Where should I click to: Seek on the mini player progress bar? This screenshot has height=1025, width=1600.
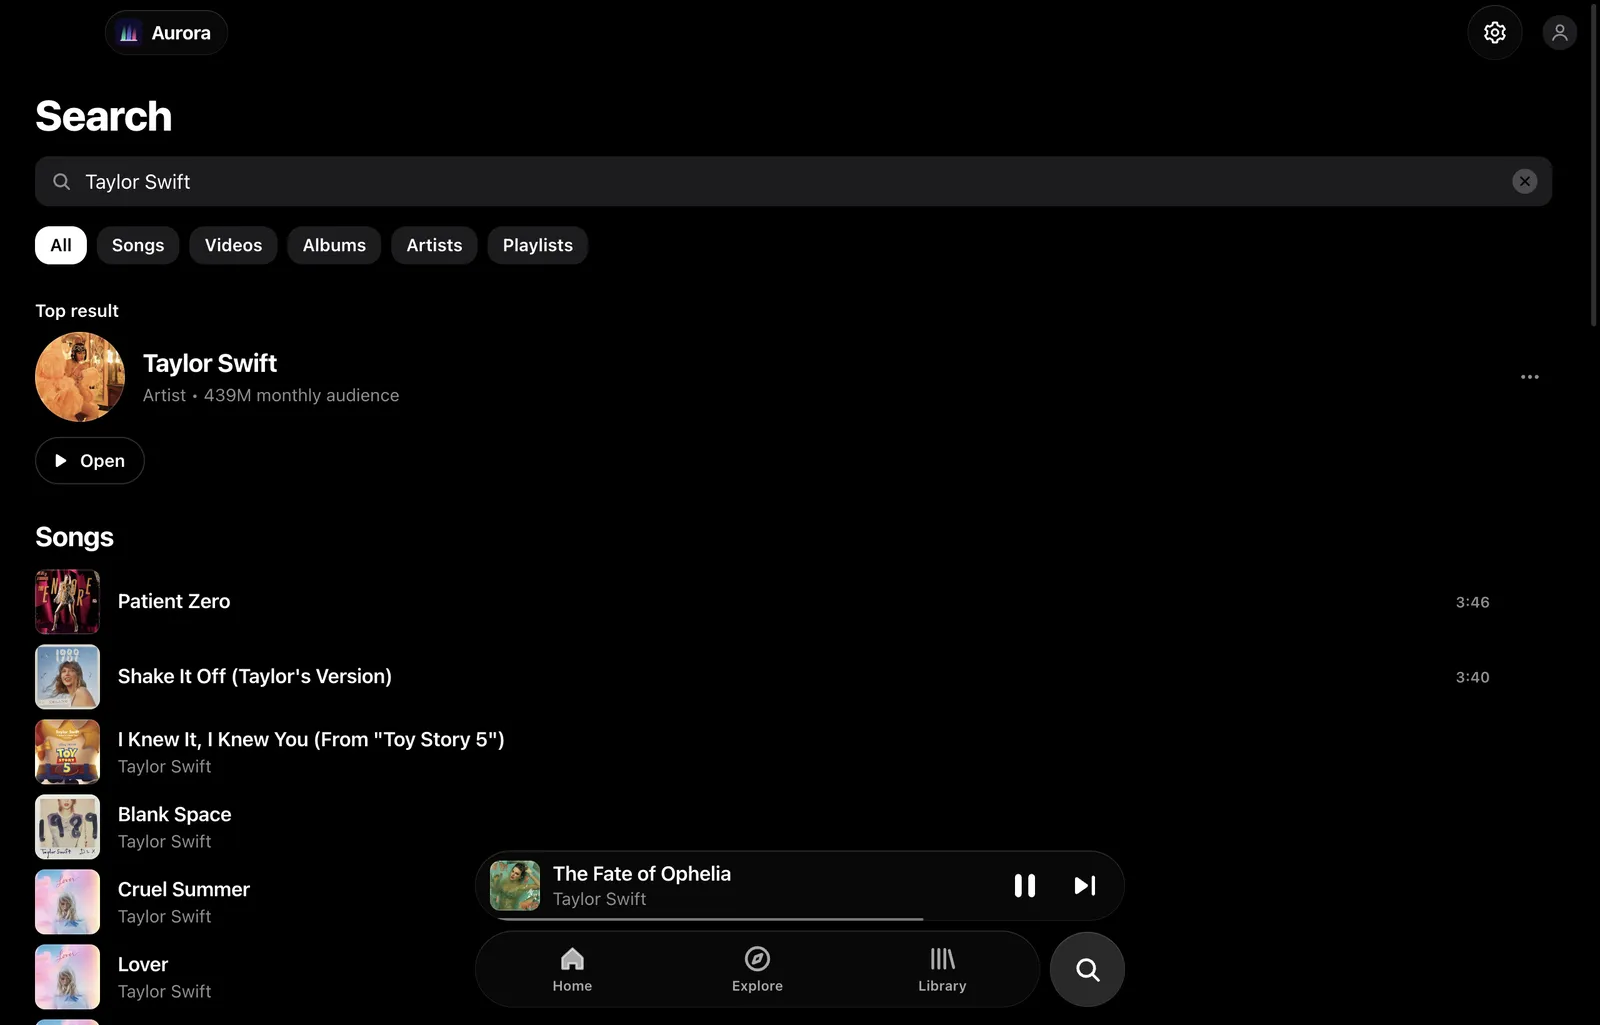tap(800, 918)
